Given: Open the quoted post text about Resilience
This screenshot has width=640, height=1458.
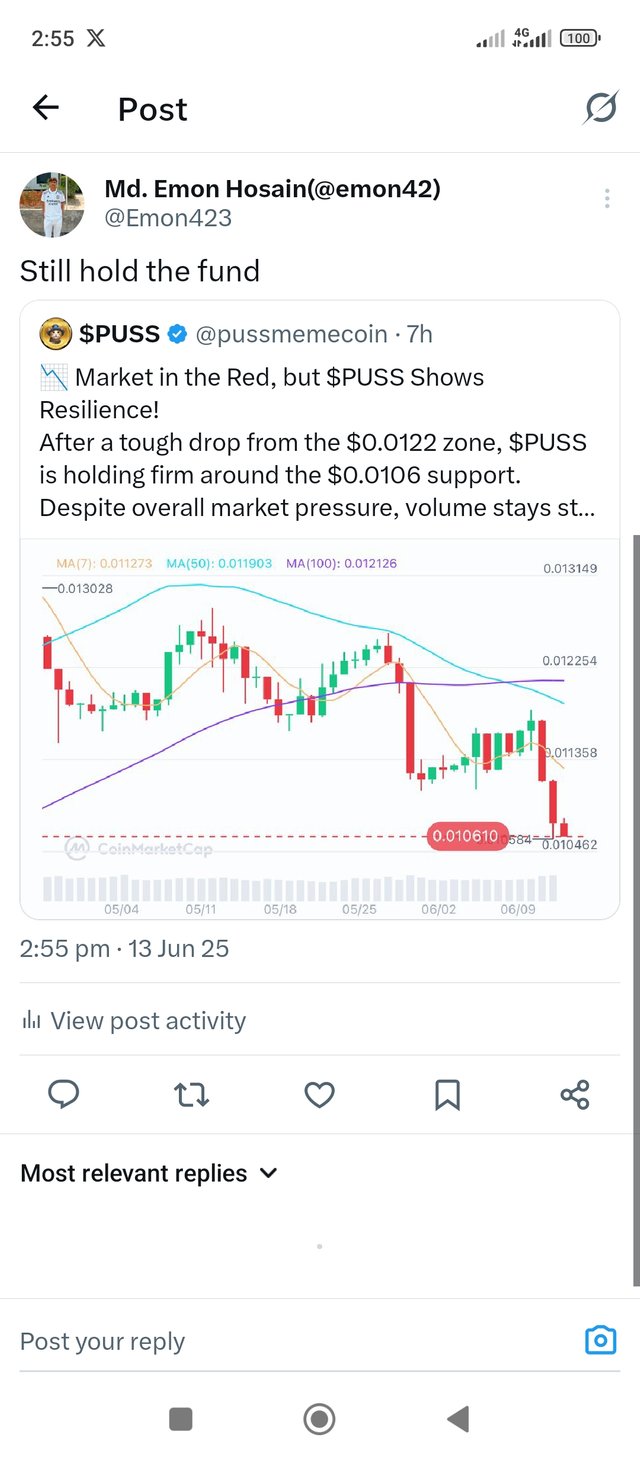Looking at the screenshot, I should (x=318, y=443).
